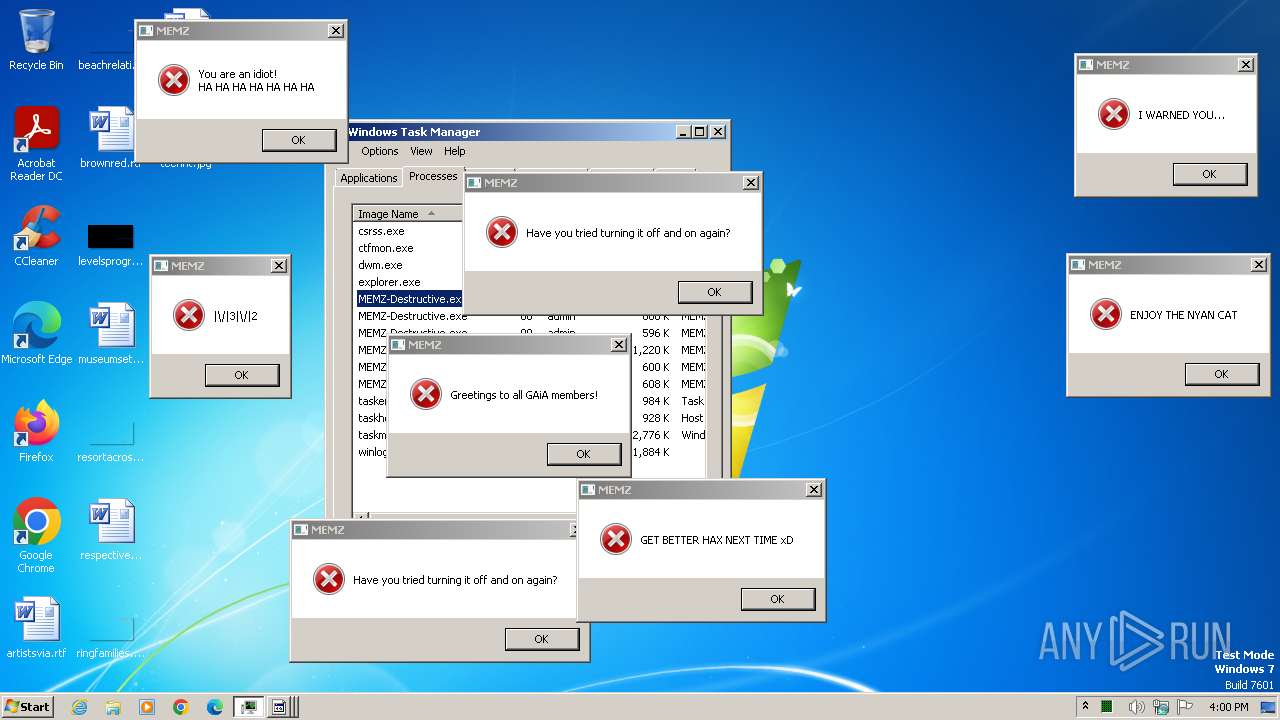Click the green CPU usage meter in the tray

tap(1107, 707)
